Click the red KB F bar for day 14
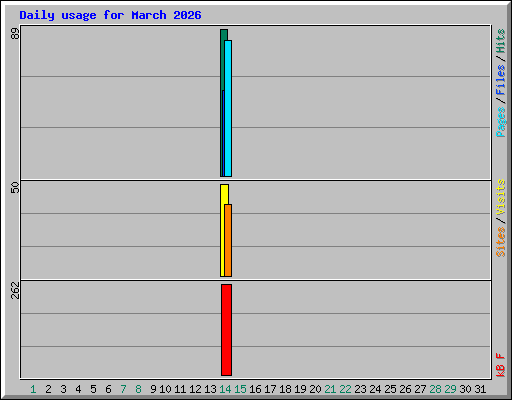The height and width of the screenshot is (400, 512). point(226,330)
